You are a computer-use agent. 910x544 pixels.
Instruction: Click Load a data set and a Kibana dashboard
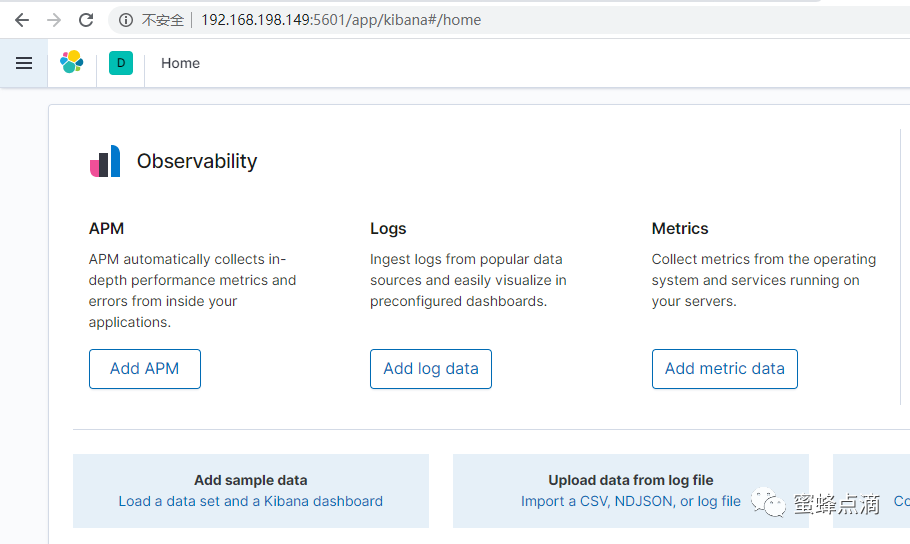[x=251, y=501]
